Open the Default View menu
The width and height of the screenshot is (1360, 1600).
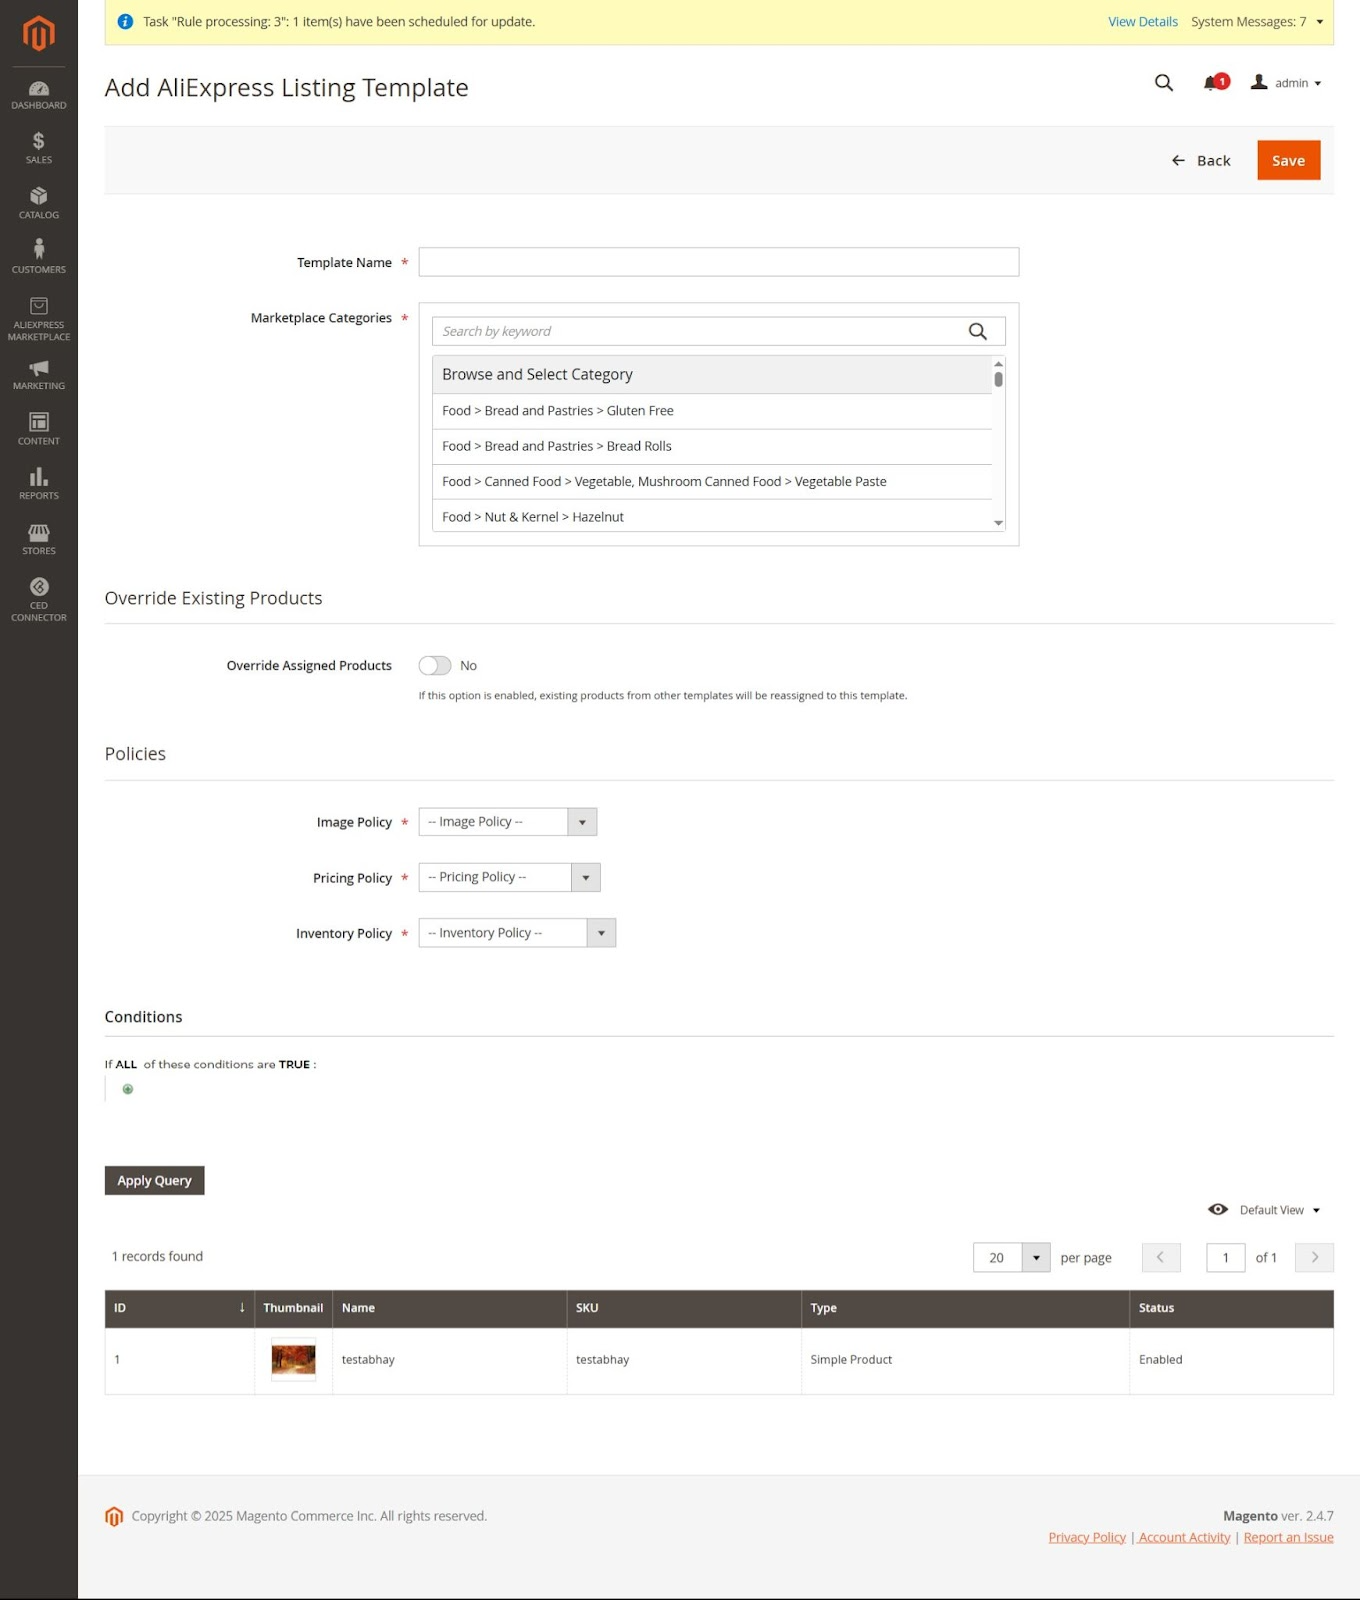(1266, 1210)
